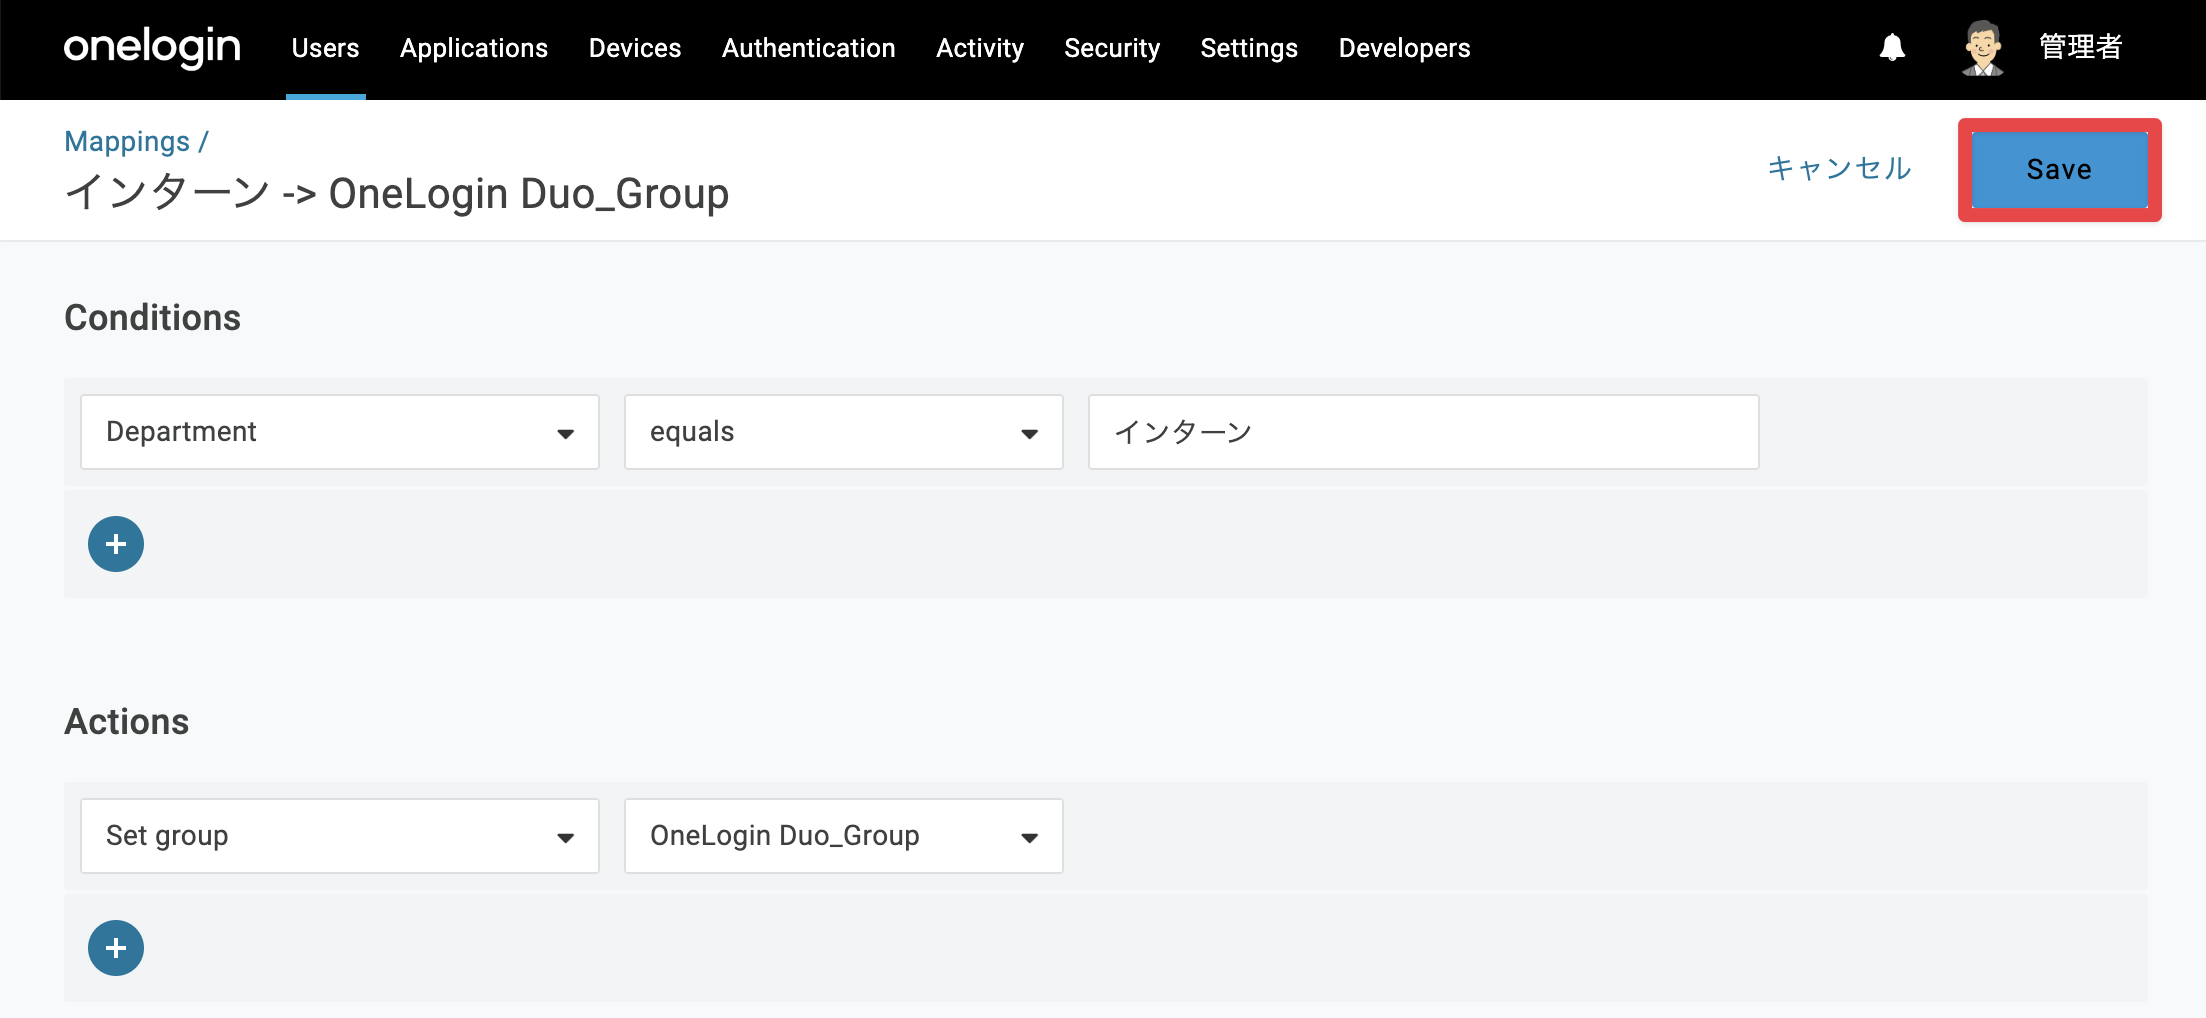Open the Security menu
The image size is (2206, 1018).
pyautogui.click(x=1112, y=48)
